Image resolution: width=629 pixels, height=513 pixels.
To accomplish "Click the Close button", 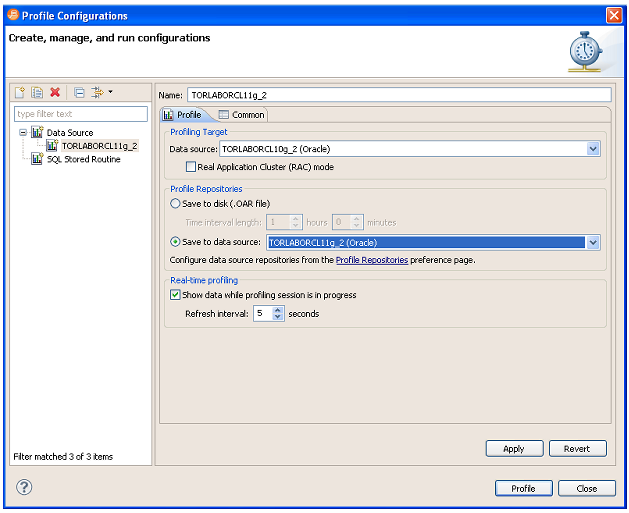I will tap(586, 488).
